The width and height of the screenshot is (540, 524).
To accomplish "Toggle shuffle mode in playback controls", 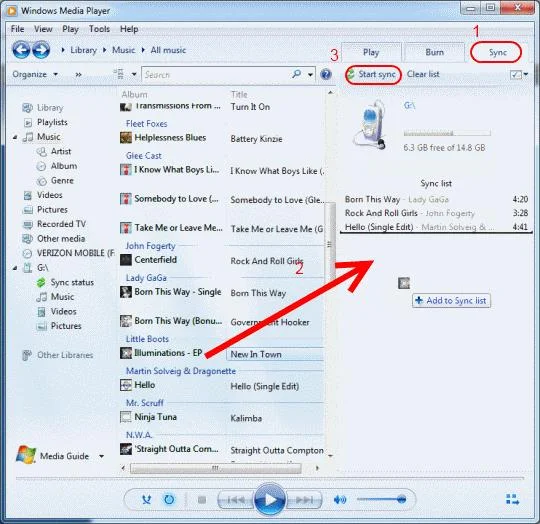I will (147, 500).
